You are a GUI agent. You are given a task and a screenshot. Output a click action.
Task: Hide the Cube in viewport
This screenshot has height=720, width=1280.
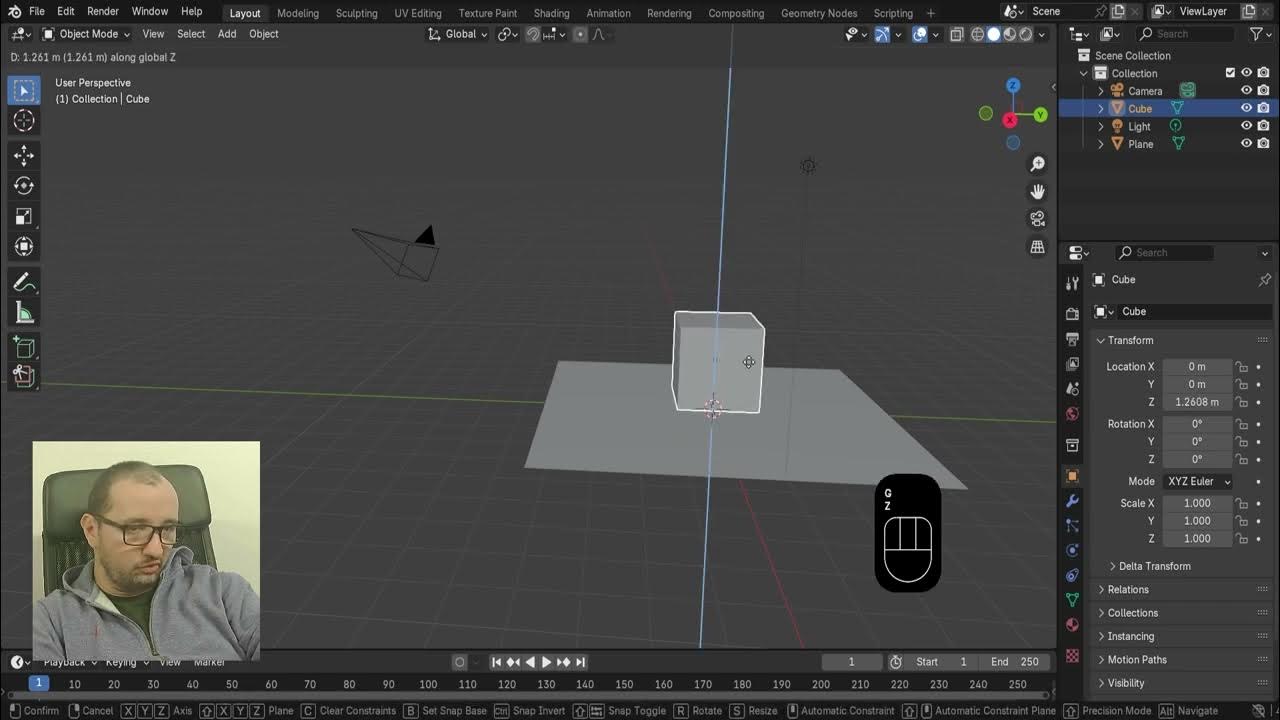pyautogui.click(x=1246, y=108)
